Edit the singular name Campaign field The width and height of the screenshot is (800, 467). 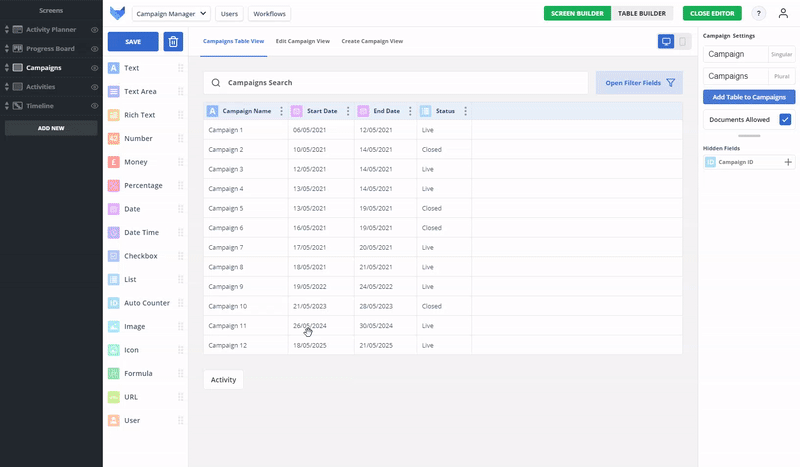tap(736, 54)
